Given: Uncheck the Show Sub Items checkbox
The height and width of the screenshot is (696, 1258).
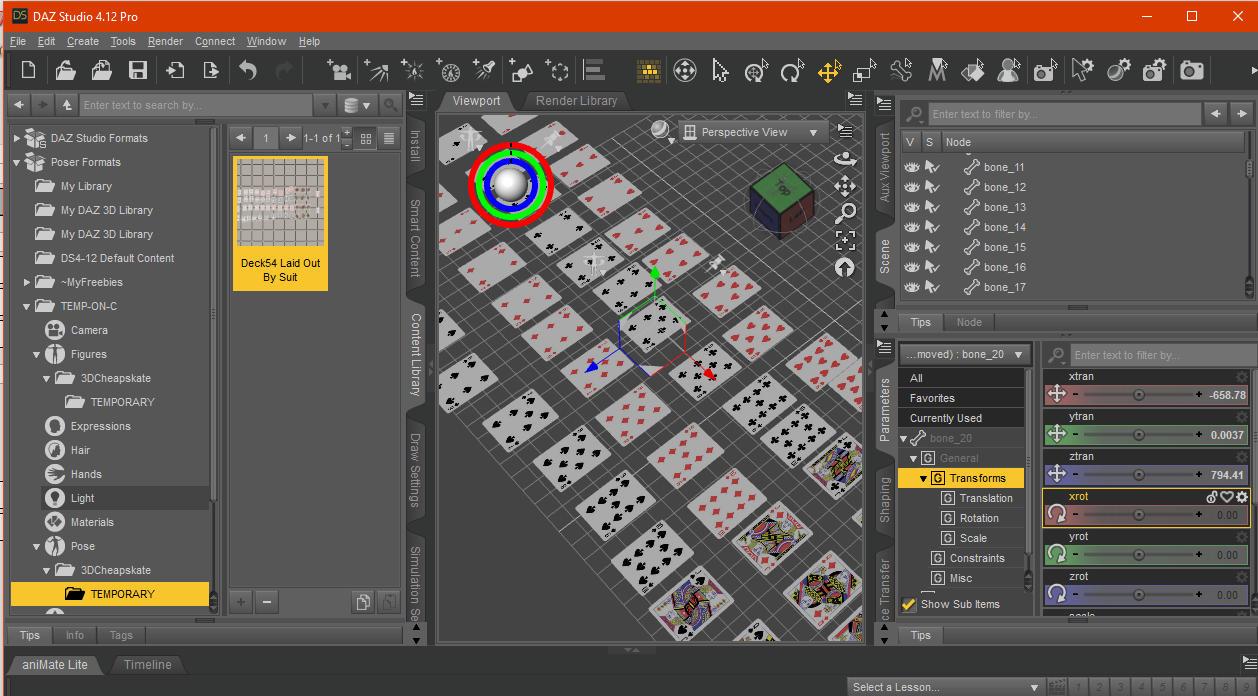Looking at the screenshot, I should [909, 604].
